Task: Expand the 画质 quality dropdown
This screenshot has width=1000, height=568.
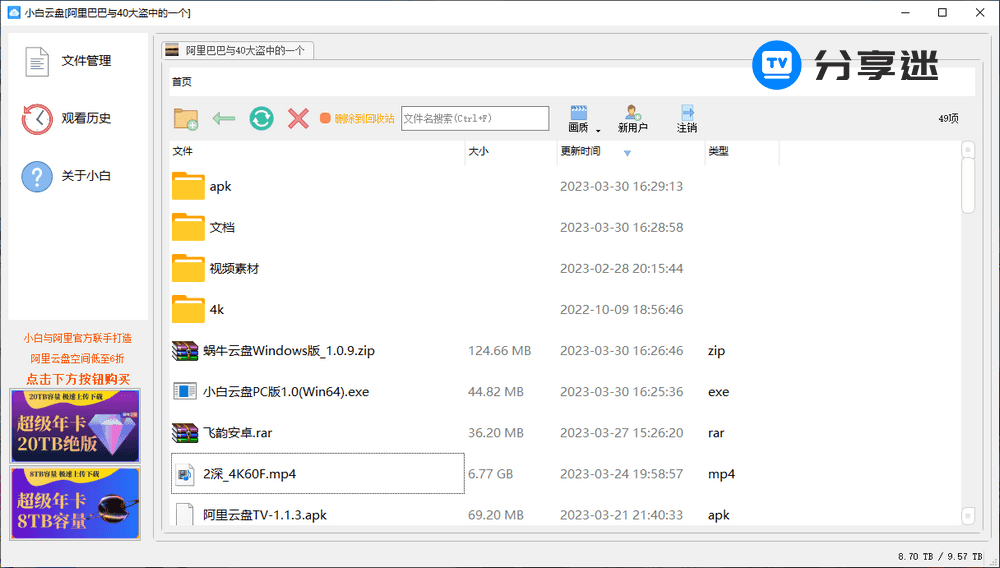Action: [x=598, y=130]
